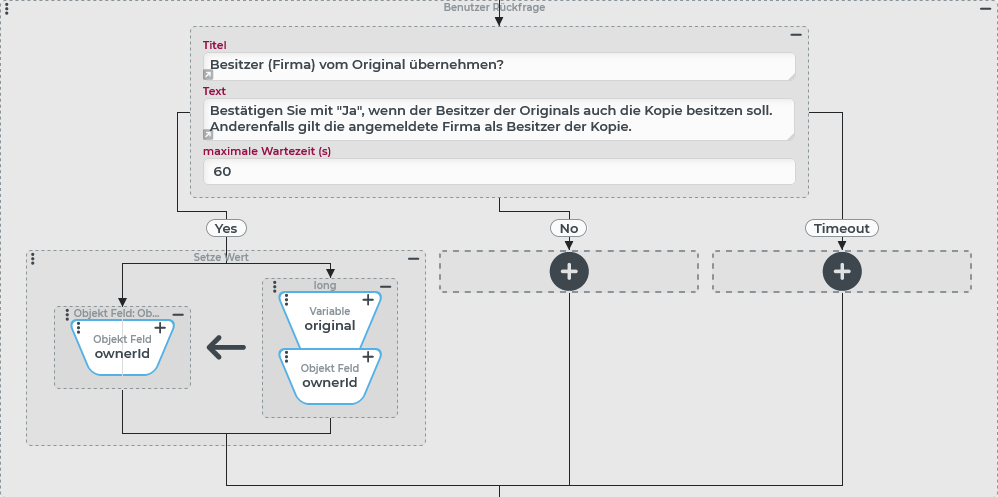Open the link icon below the Text field
This screenshot has width=998, height=497.
click(208, 134)
